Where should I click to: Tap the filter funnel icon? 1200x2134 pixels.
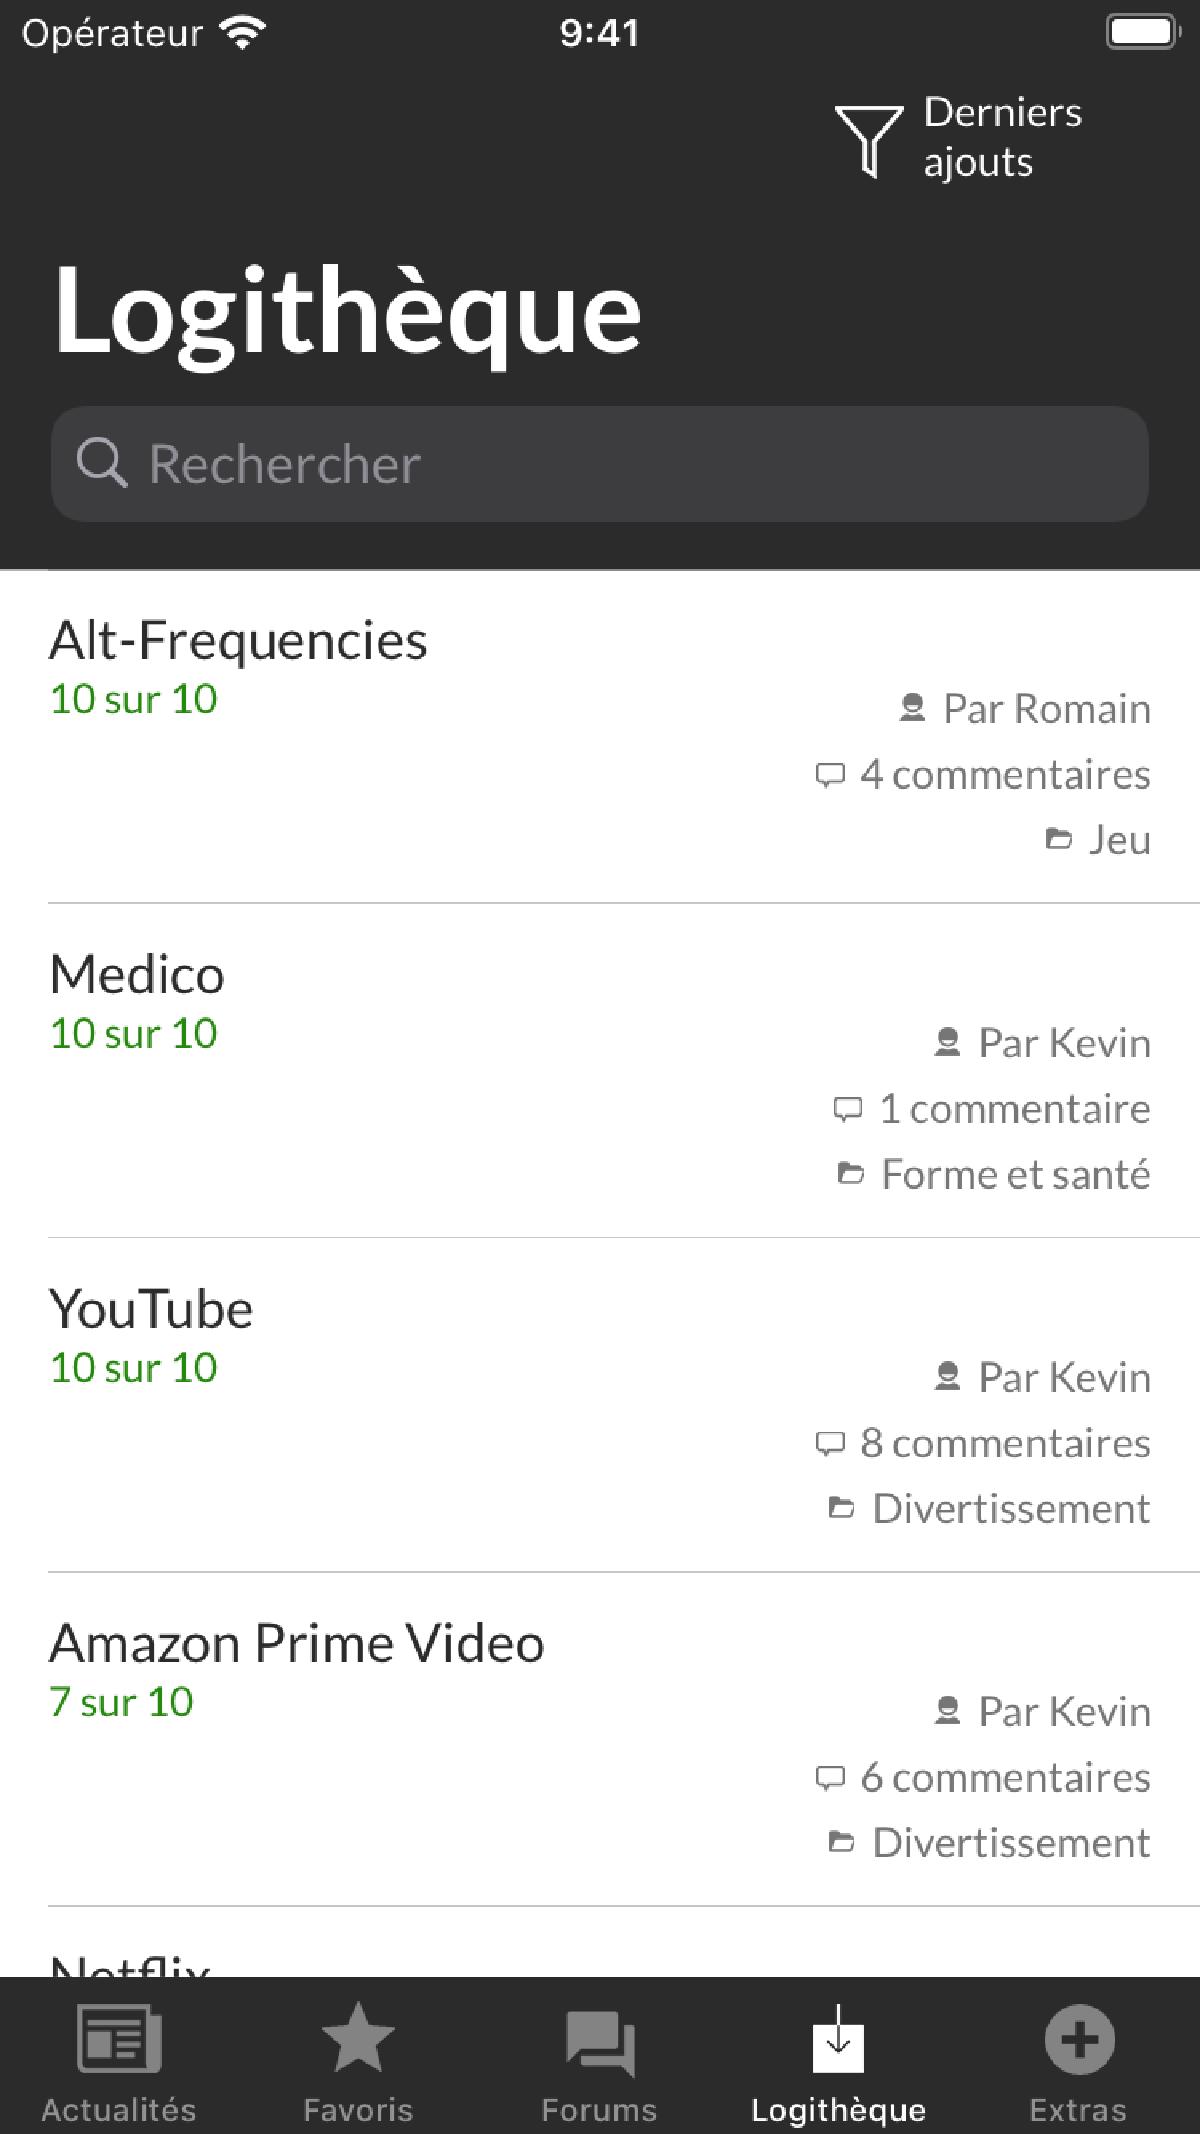pyautogui.click(x=868, y=139)
